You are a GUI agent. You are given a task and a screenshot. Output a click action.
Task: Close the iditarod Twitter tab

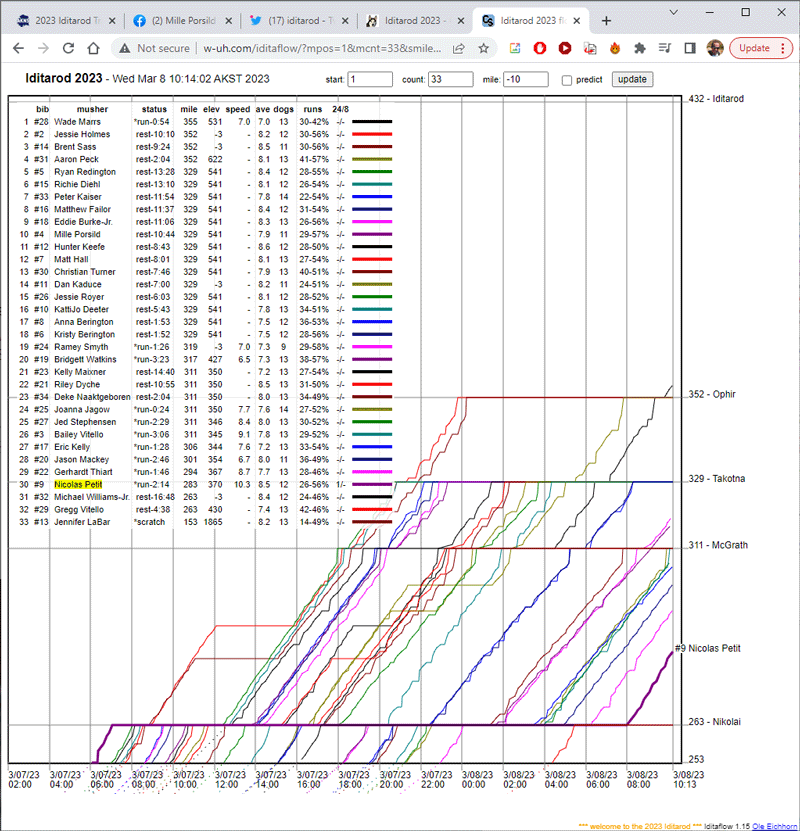345,21
